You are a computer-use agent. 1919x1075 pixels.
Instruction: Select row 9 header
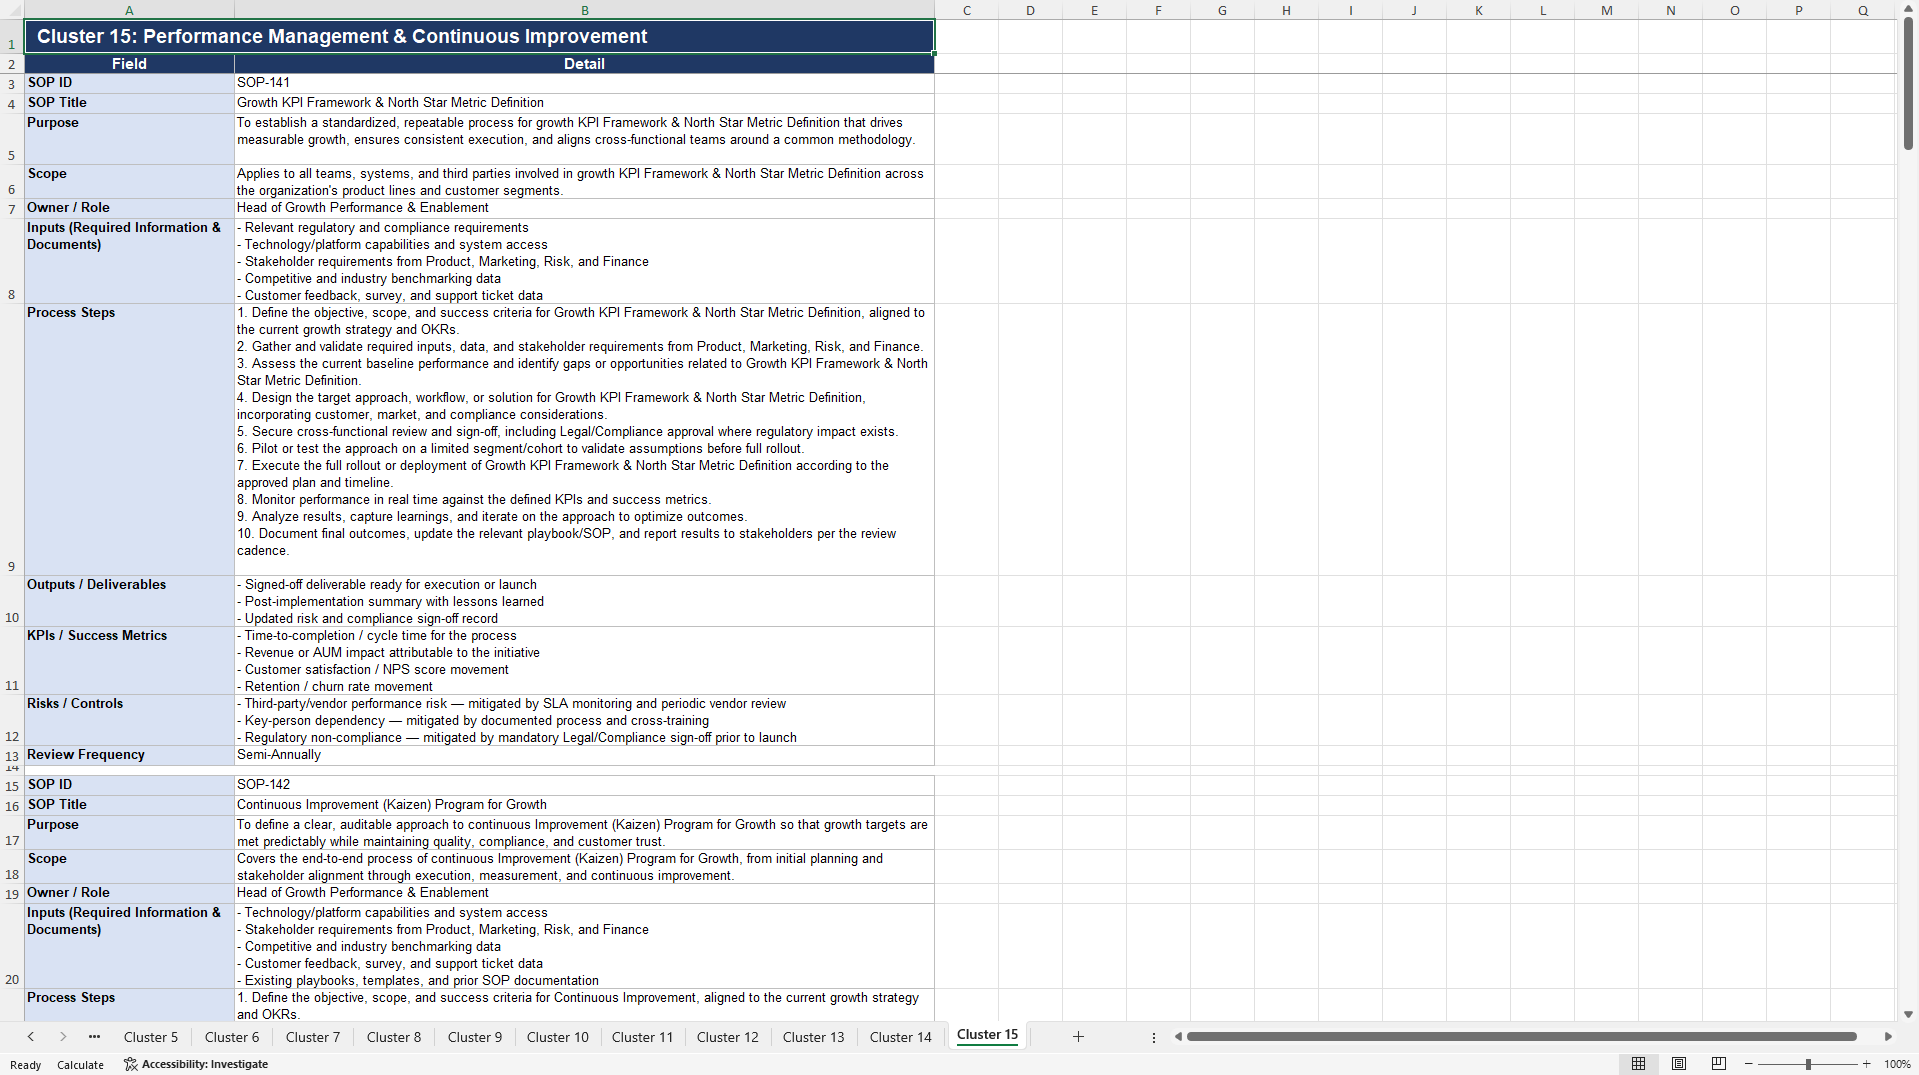click(12, 439)
